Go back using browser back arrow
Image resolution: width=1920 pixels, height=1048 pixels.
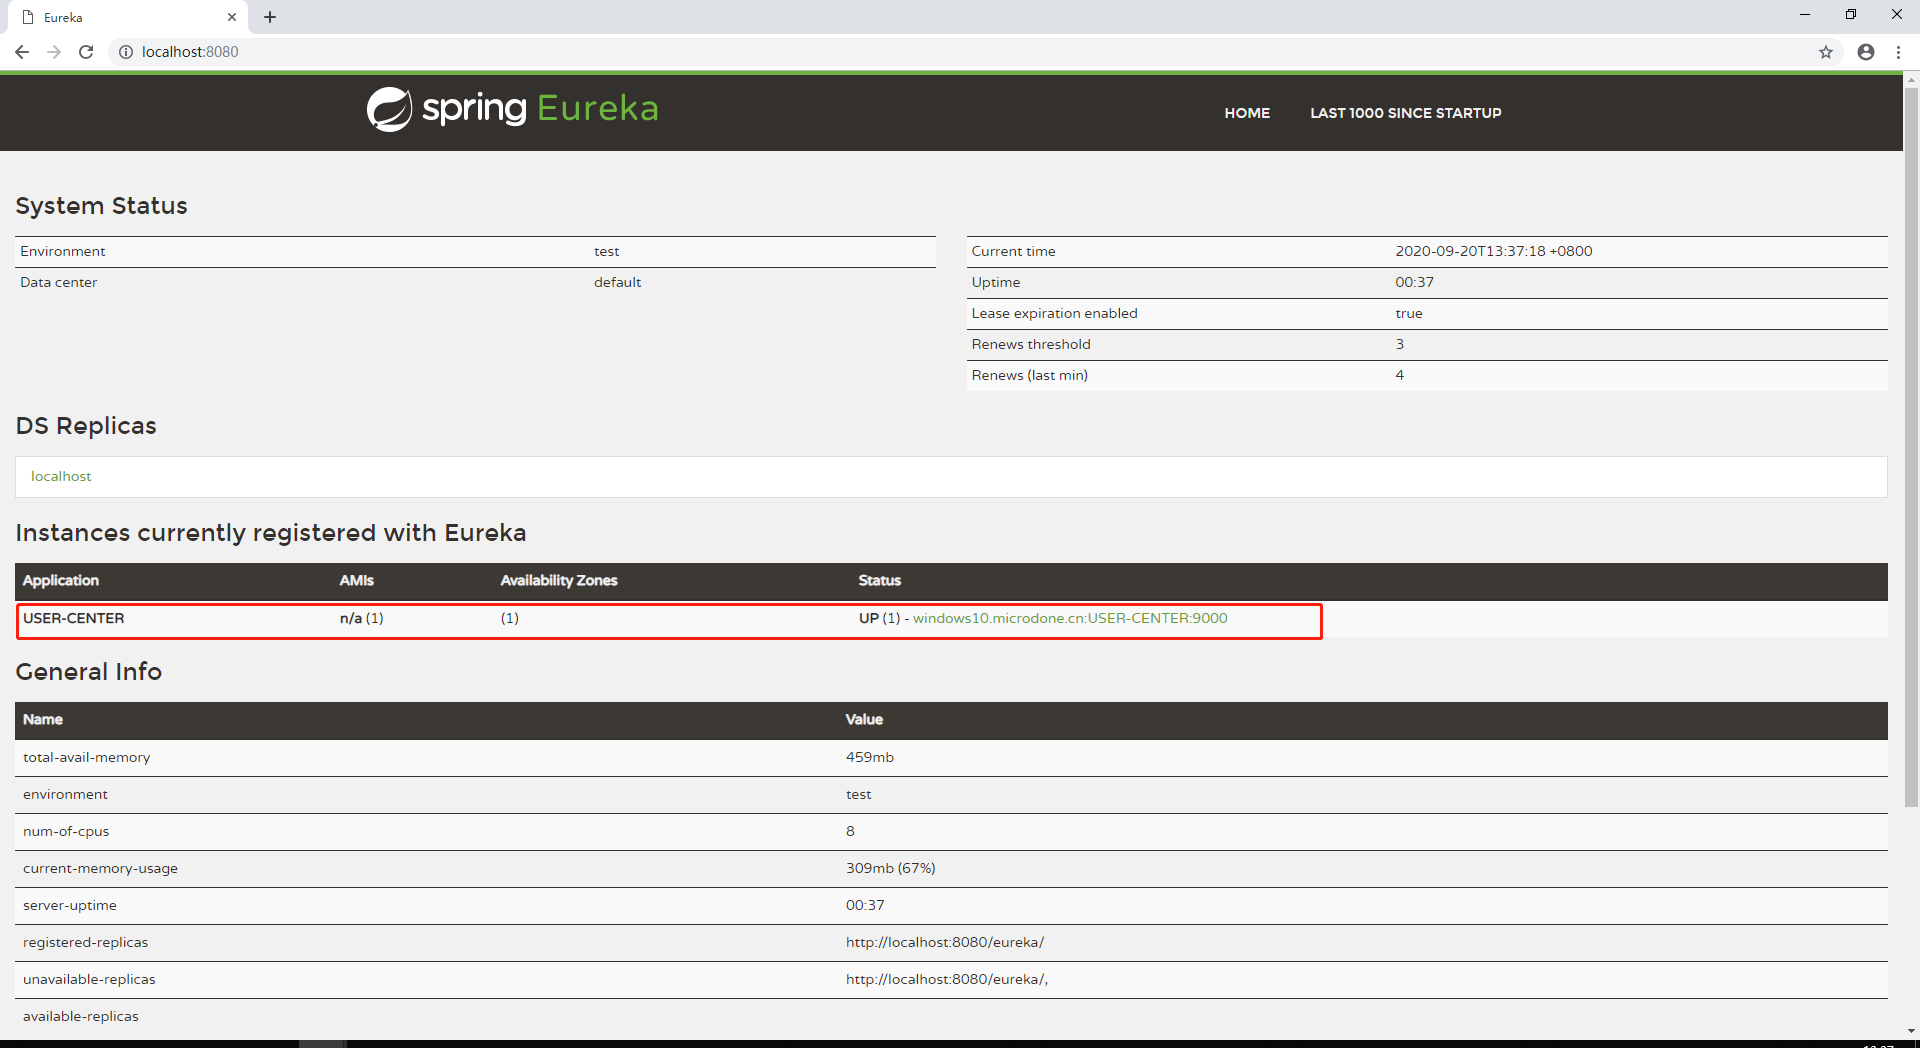22,52
